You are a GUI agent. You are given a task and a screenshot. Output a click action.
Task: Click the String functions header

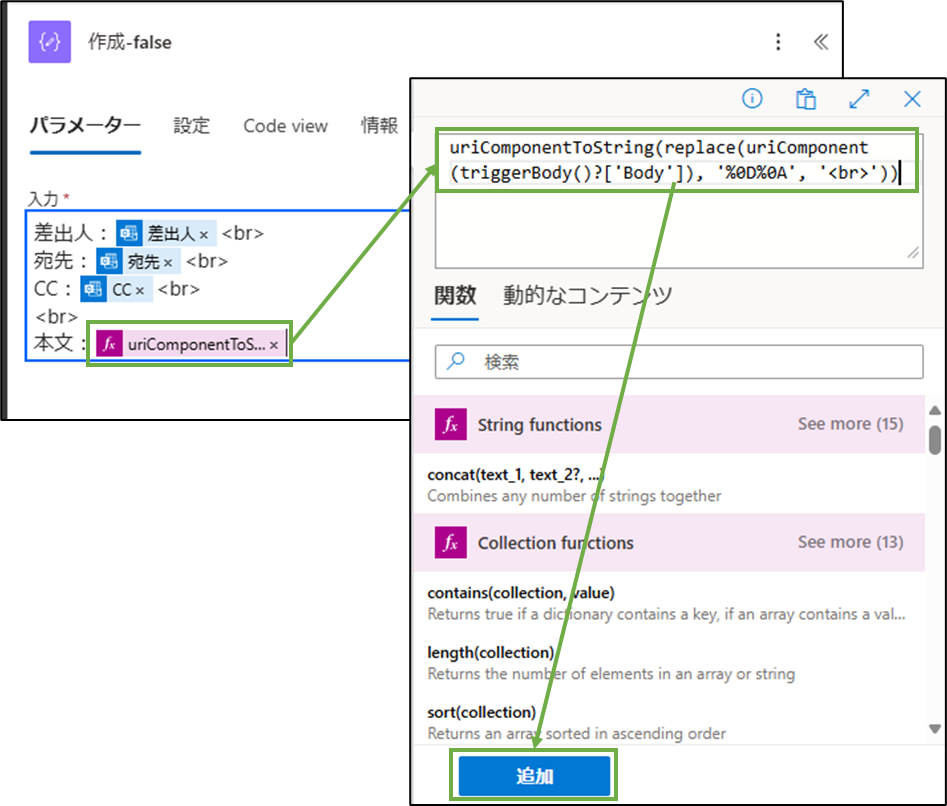(x=669, y=424)
